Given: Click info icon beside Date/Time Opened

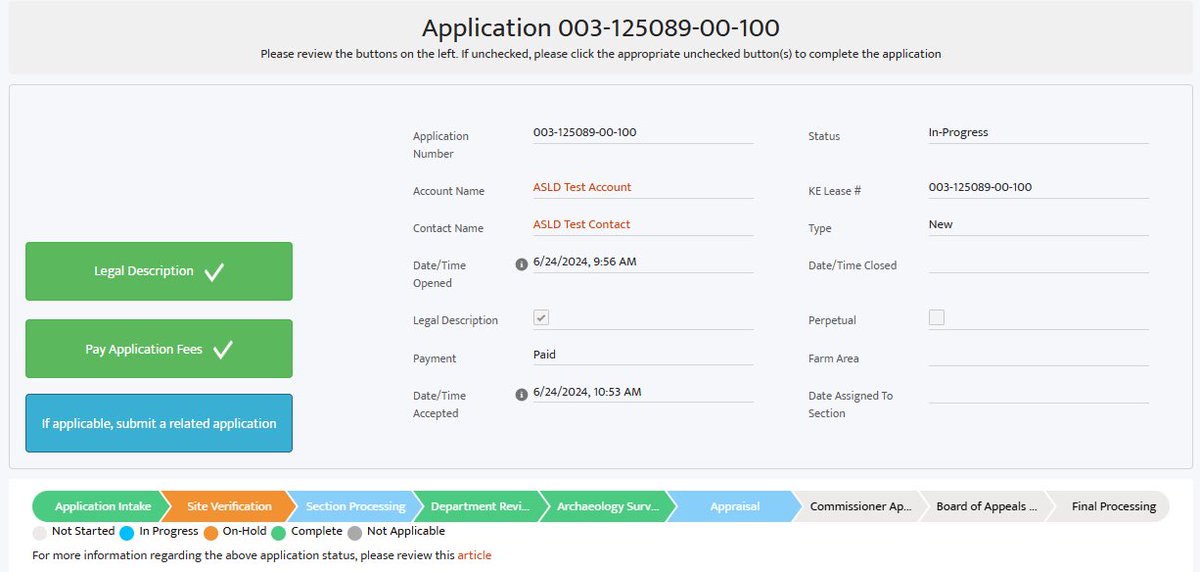Looking at the screenshot, I should coord(520,265).
